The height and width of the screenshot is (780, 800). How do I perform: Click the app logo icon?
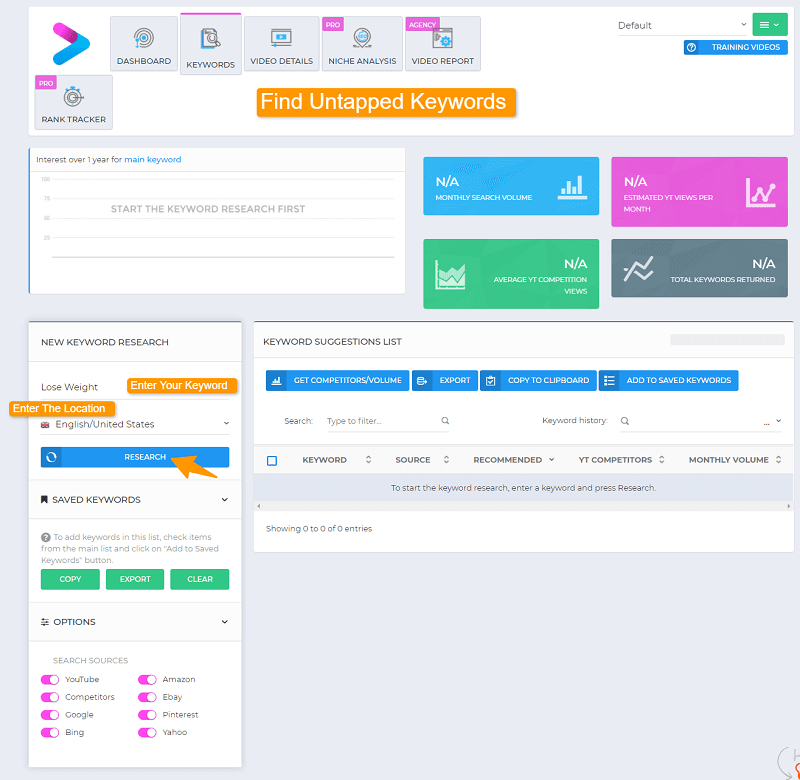(70, 43)
